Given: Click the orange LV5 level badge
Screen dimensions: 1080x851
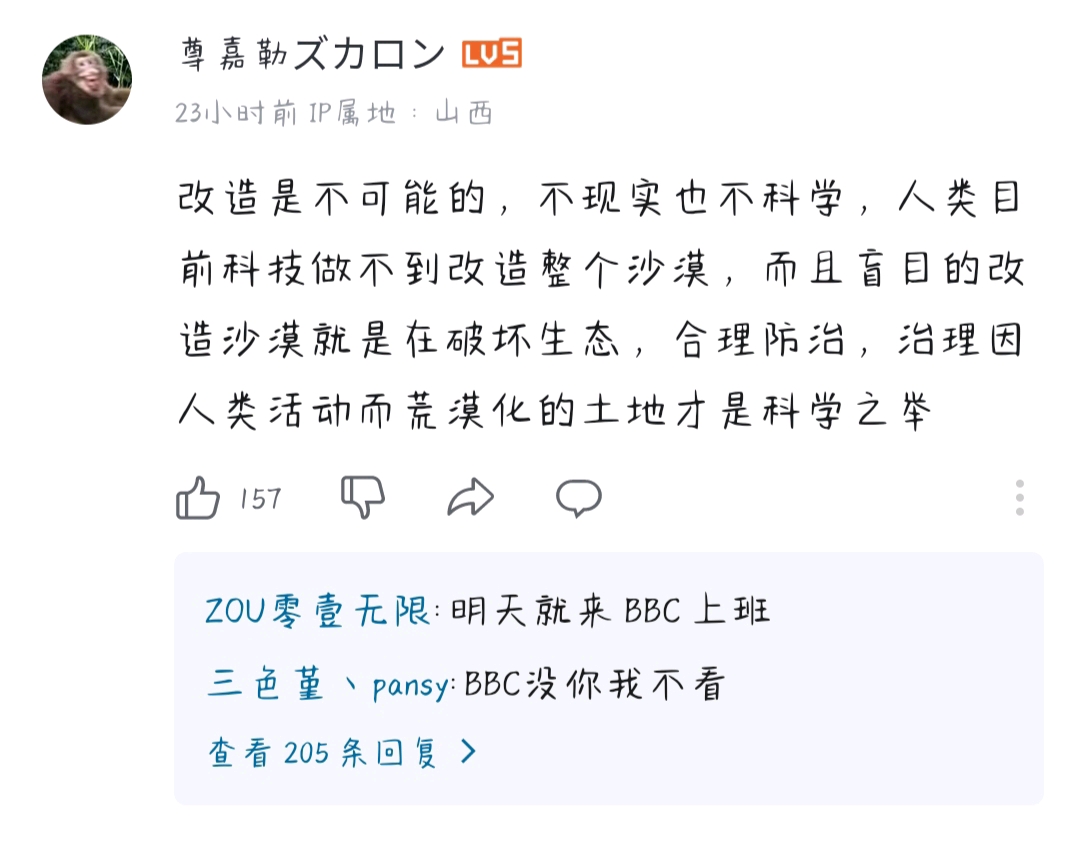Looking at the screenshot, I should tap(491, 54).
